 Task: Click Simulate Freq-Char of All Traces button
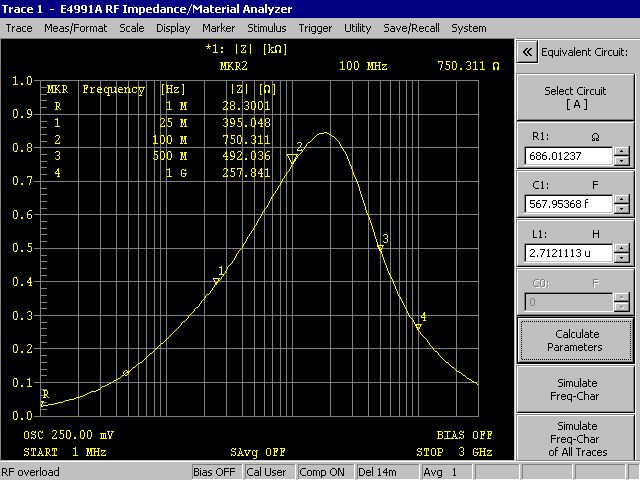(576, 438)
